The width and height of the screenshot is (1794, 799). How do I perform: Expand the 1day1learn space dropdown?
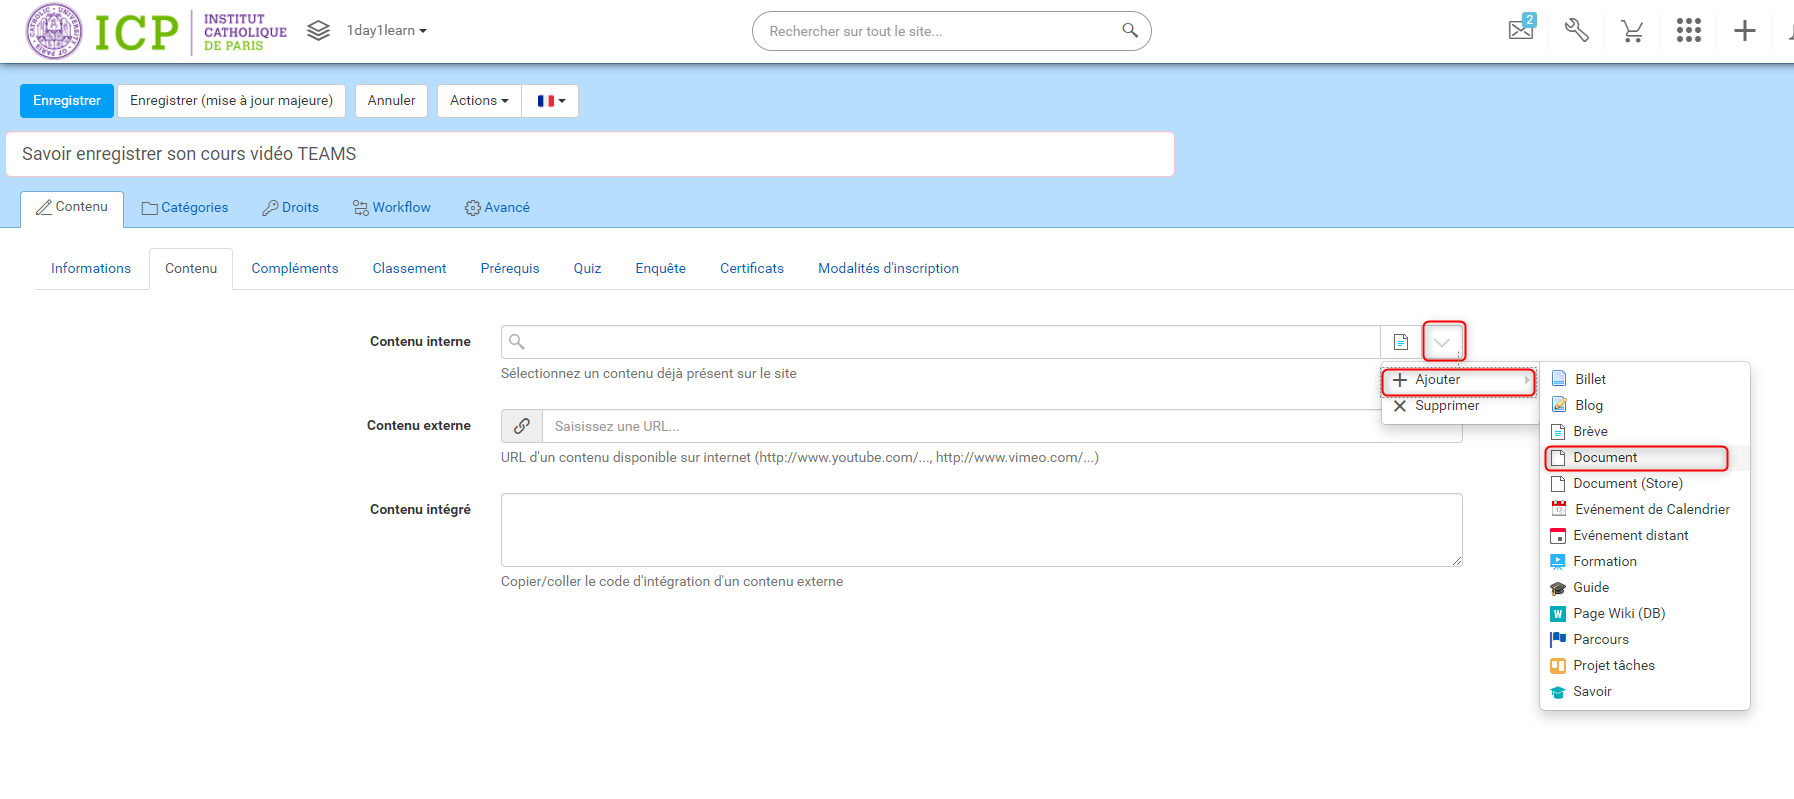(386, 31)
